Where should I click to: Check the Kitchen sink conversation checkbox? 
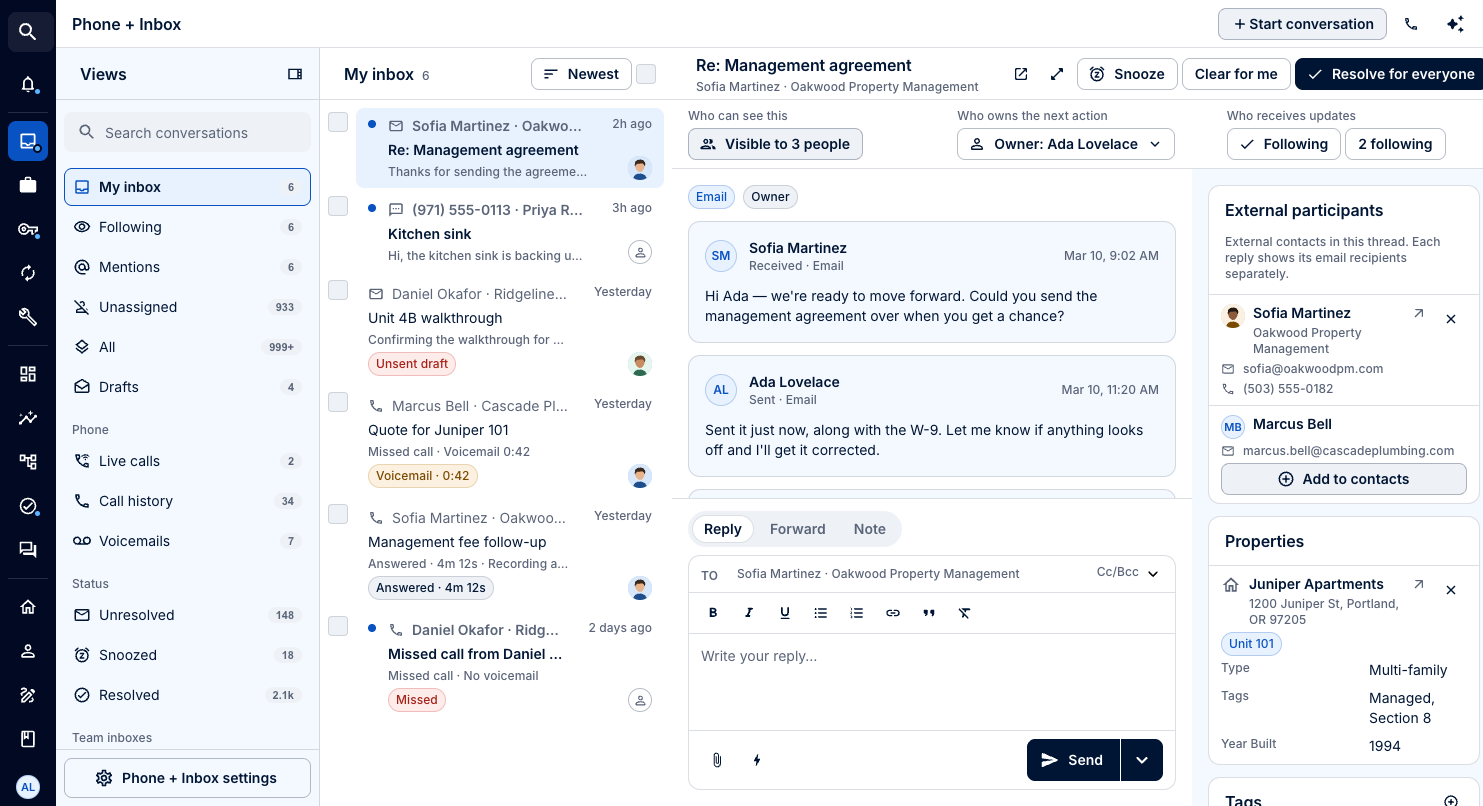click(x=338, y=206)
